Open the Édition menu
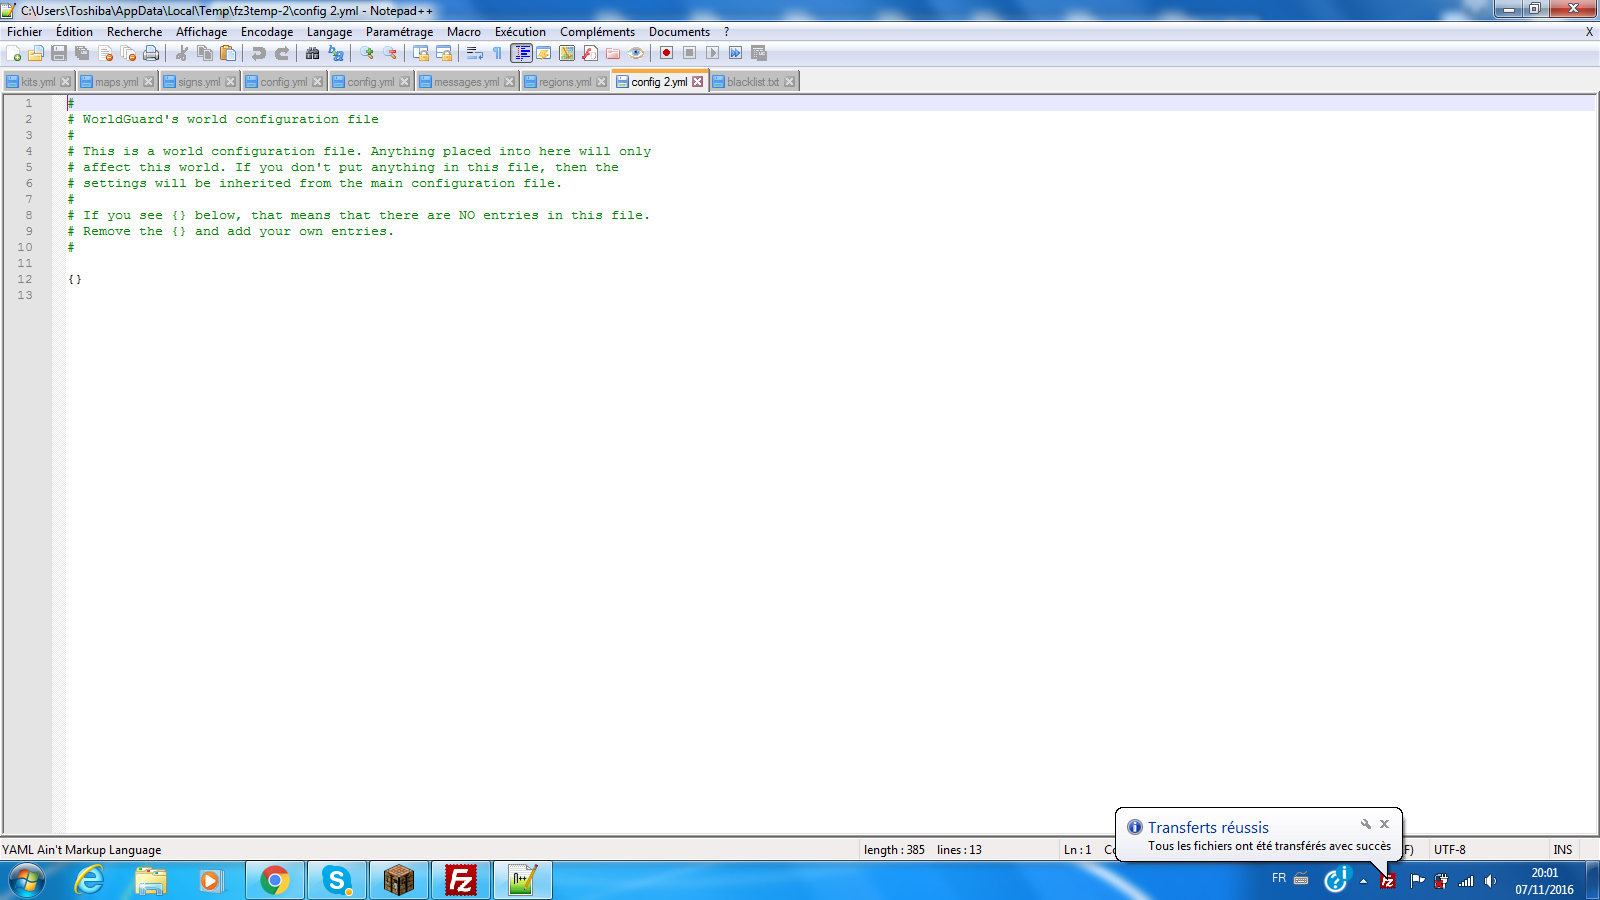The width and height of the screenshot is (1600, 900). 74,32
